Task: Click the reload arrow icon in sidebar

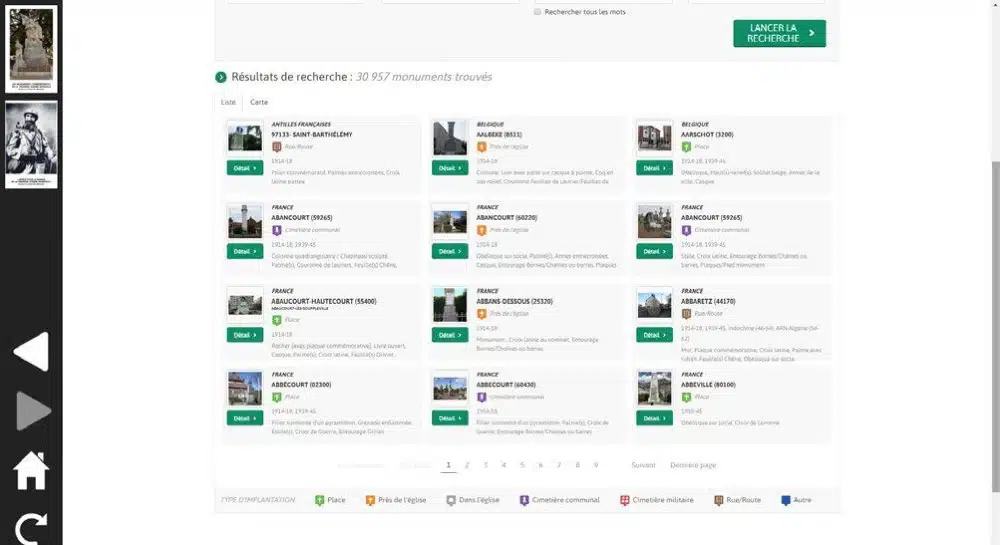Action: pyautogui.click(x=31, y=528)
